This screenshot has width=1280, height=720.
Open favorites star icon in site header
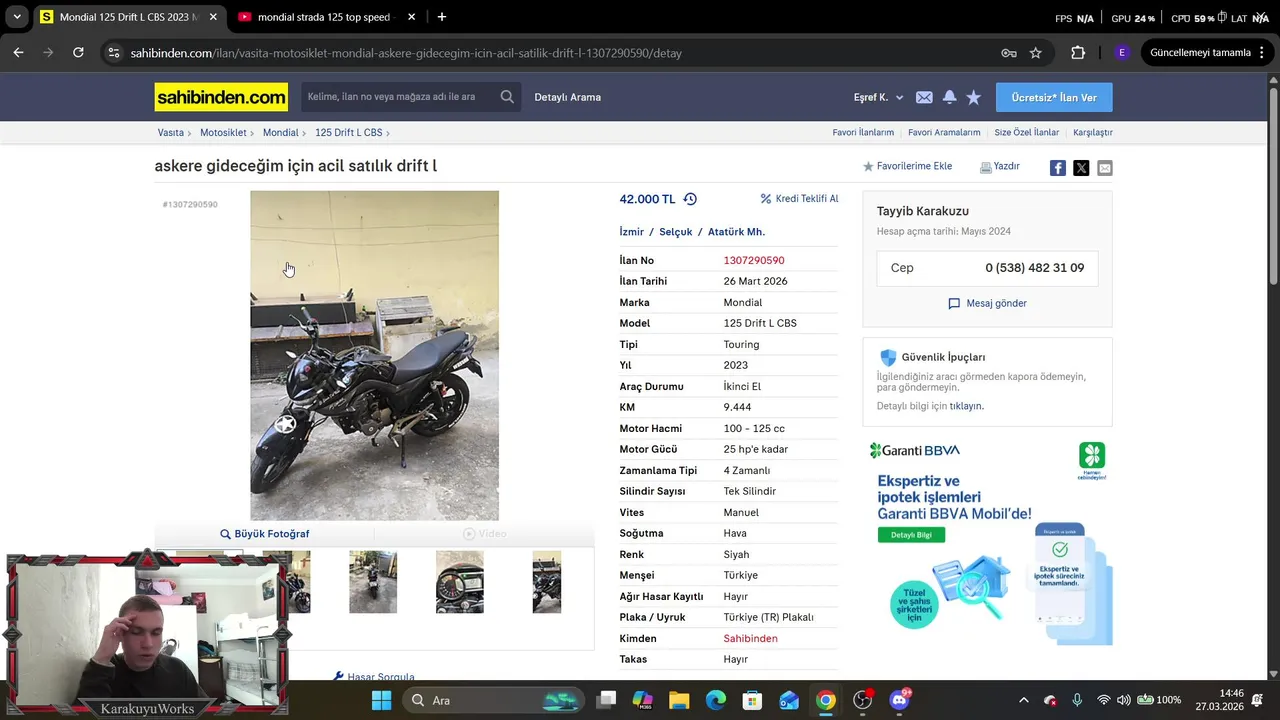[x=974, y=97]
